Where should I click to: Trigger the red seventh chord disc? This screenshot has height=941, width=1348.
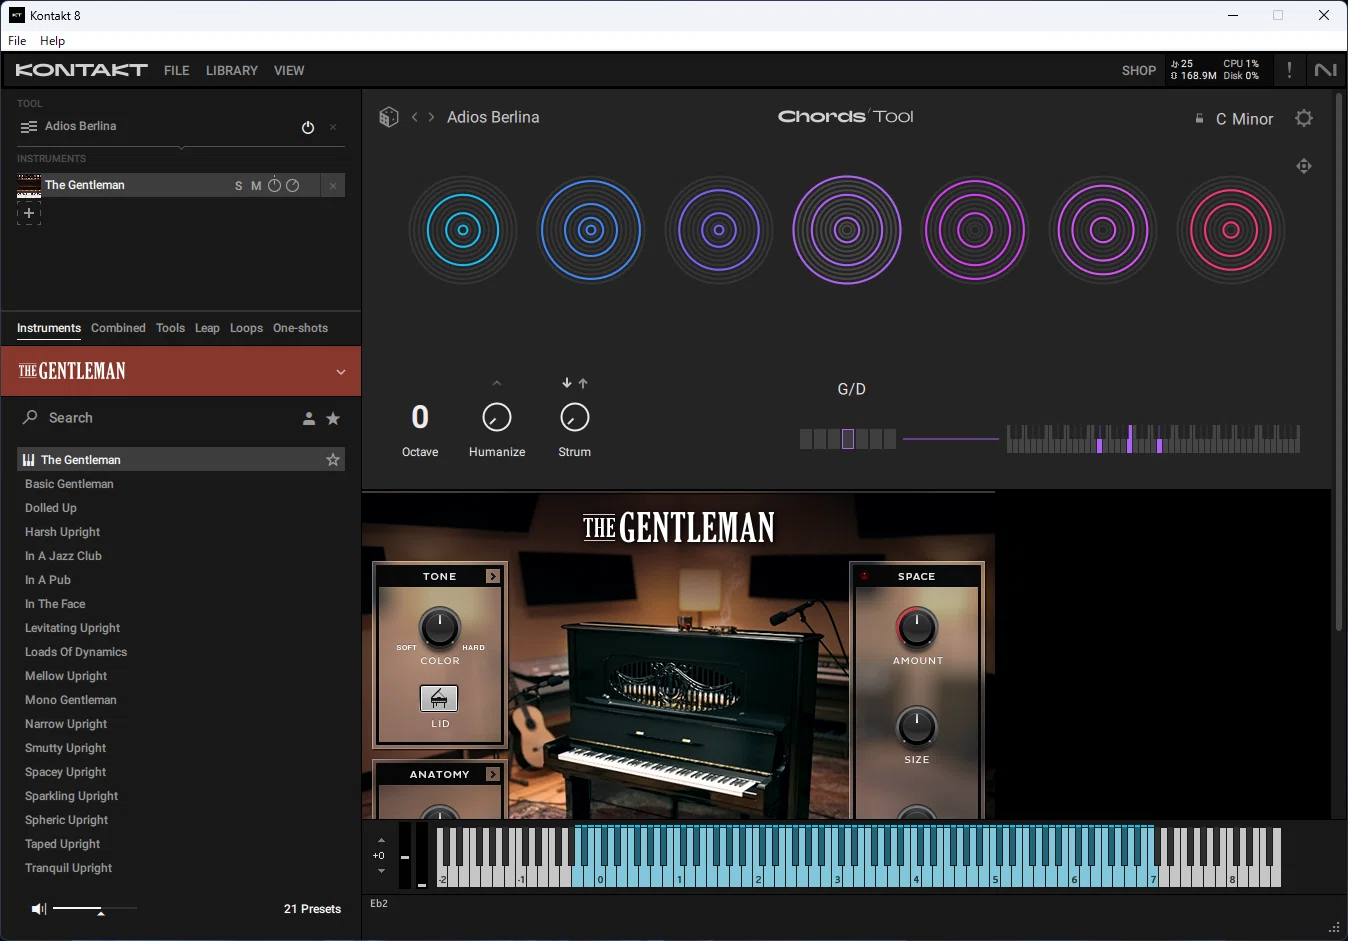pos(1231,230)
